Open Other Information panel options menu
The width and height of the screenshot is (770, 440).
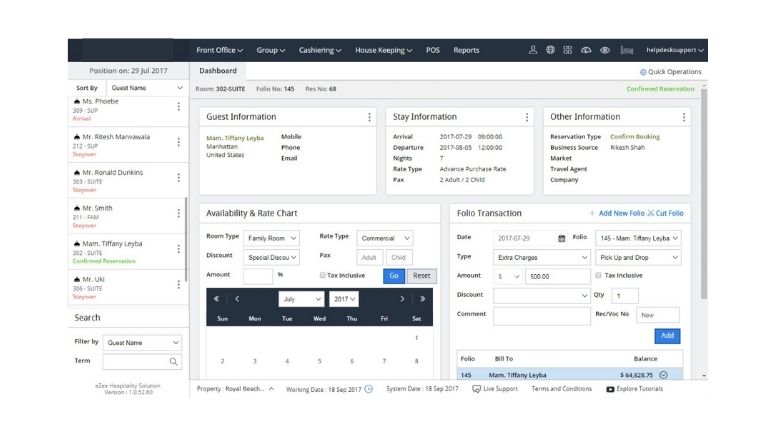pos(684,117)
